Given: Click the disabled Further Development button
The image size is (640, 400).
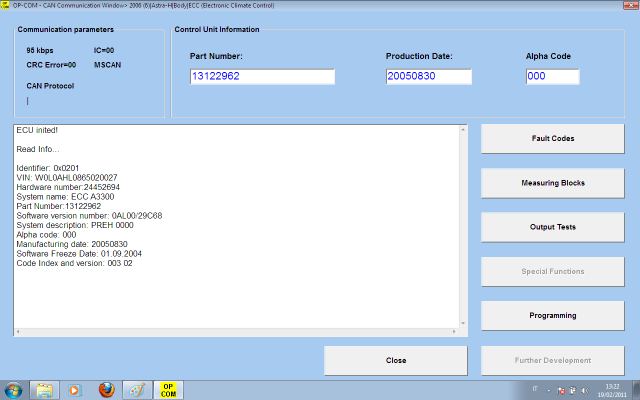Looking at the screenshot, I should click(553, 360).
